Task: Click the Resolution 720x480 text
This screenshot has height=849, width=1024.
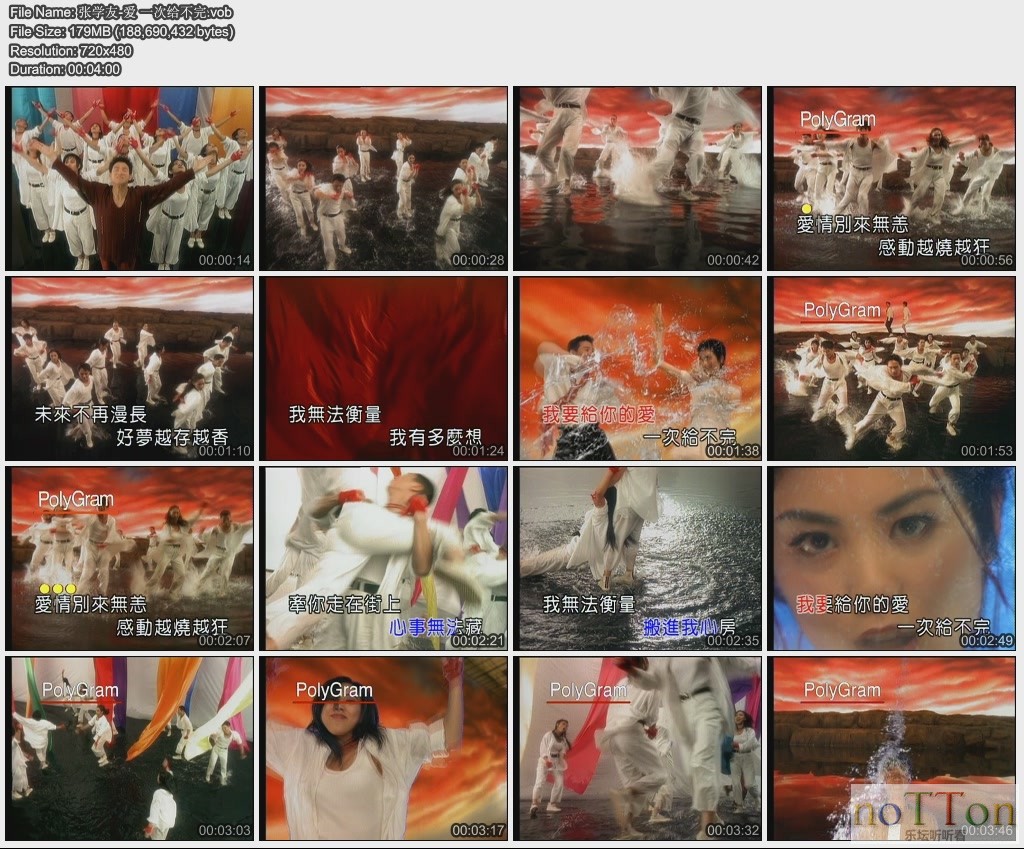Action: pos(71,50)
